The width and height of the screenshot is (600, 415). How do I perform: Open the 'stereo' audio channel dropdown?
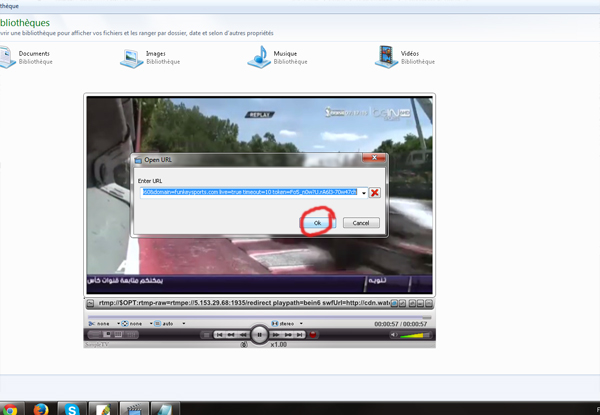click(301, 324)
